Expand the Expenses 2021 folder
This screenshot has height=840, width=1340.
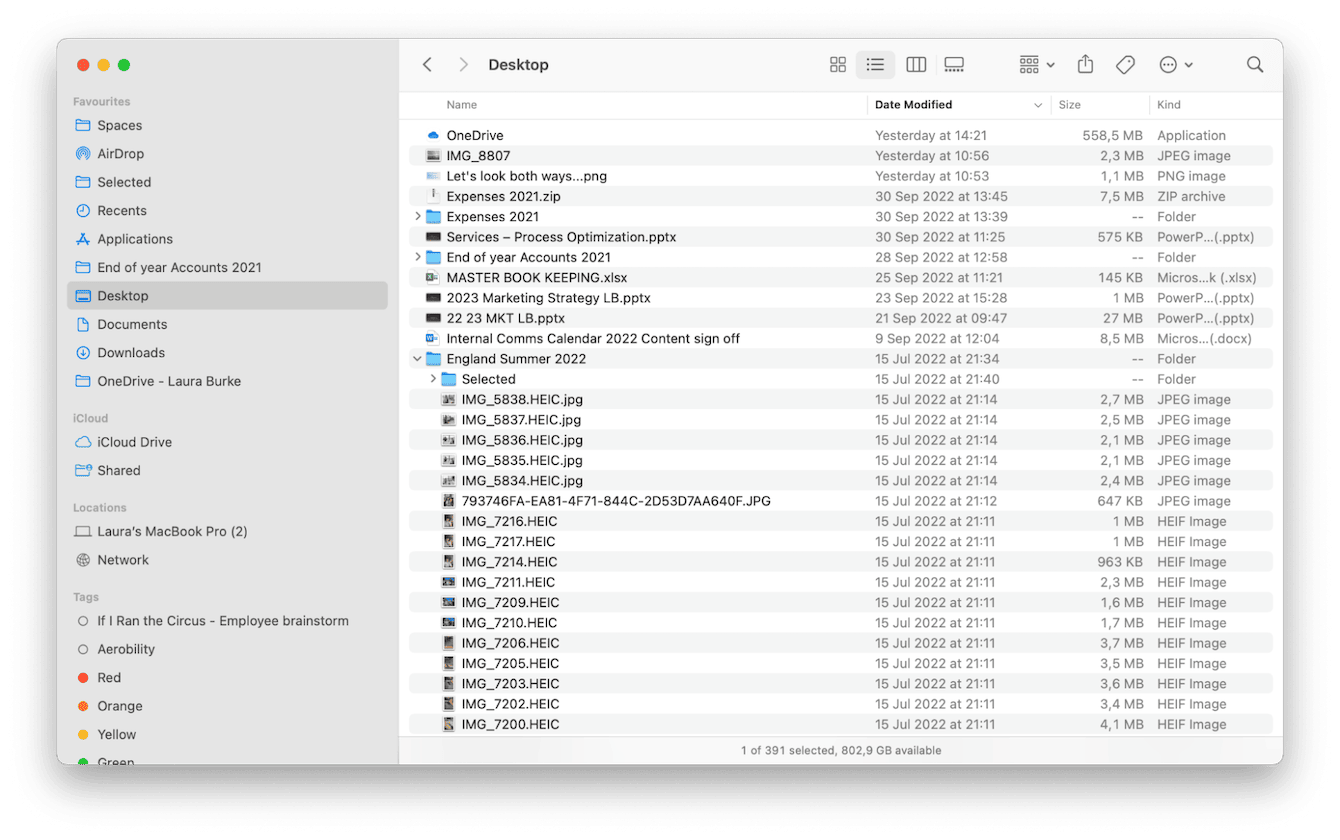pos(420,216)
